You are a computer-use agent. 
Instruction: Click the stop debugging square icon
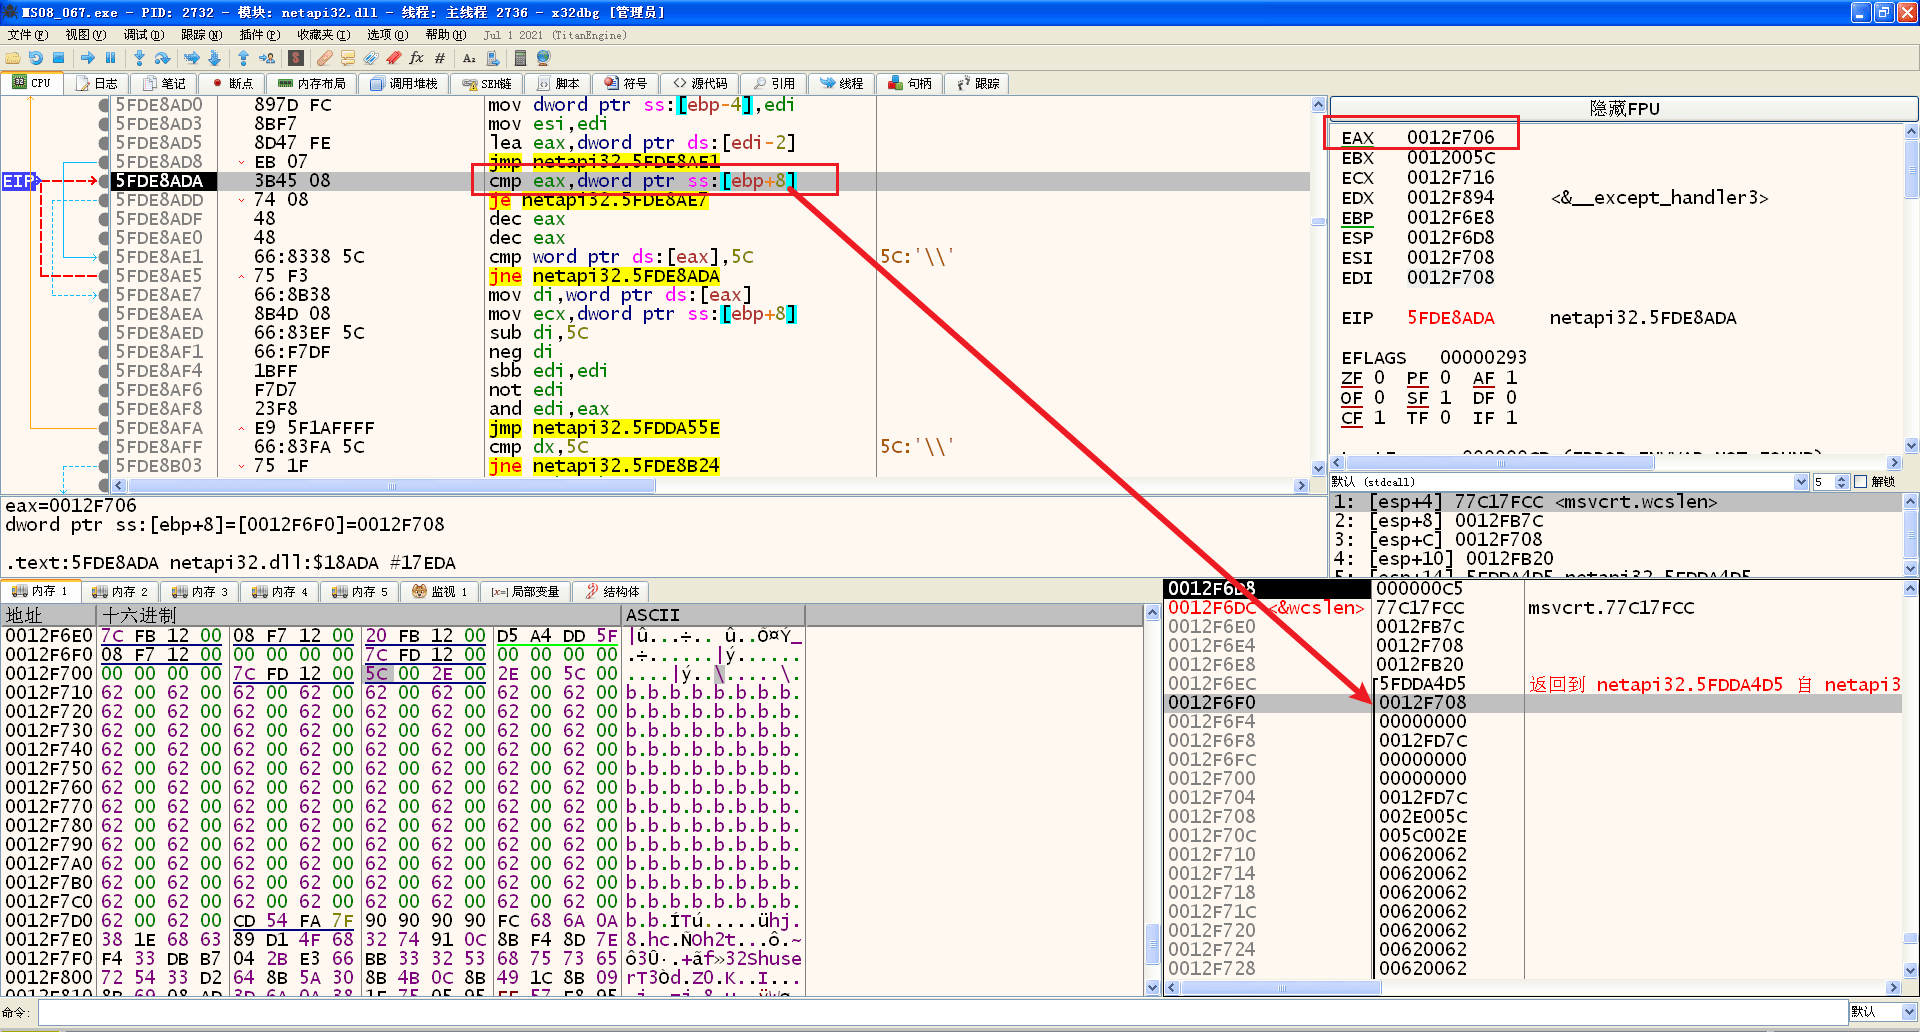pos(58,58)
